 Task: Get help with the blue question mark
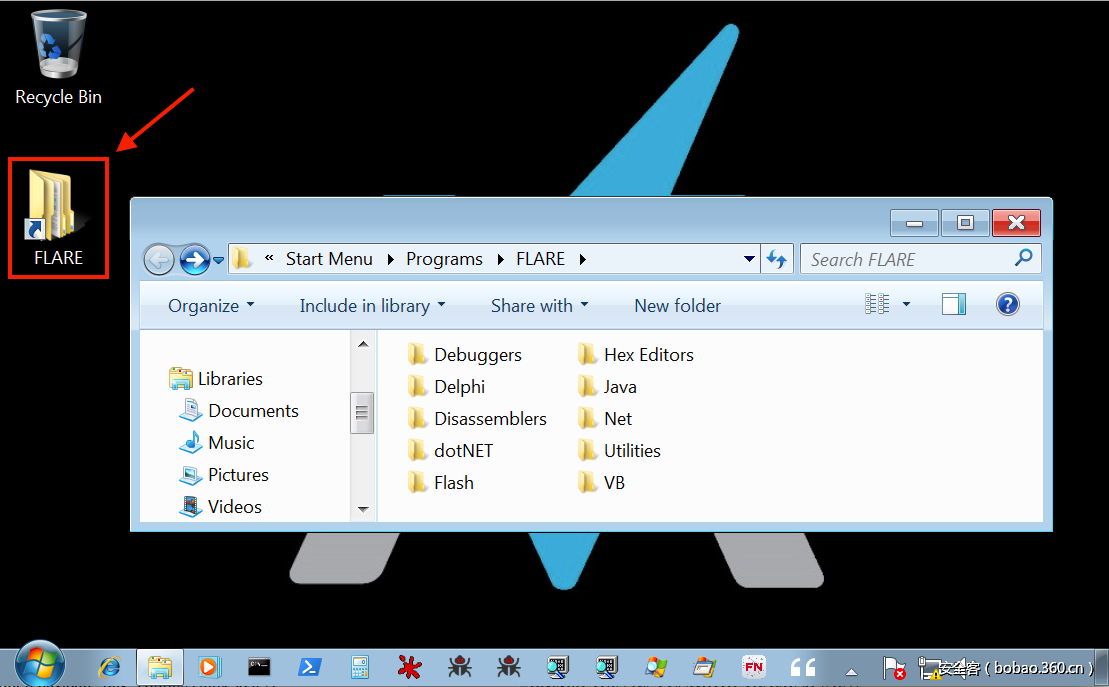pyautogui.click(x=1008, y=305)
